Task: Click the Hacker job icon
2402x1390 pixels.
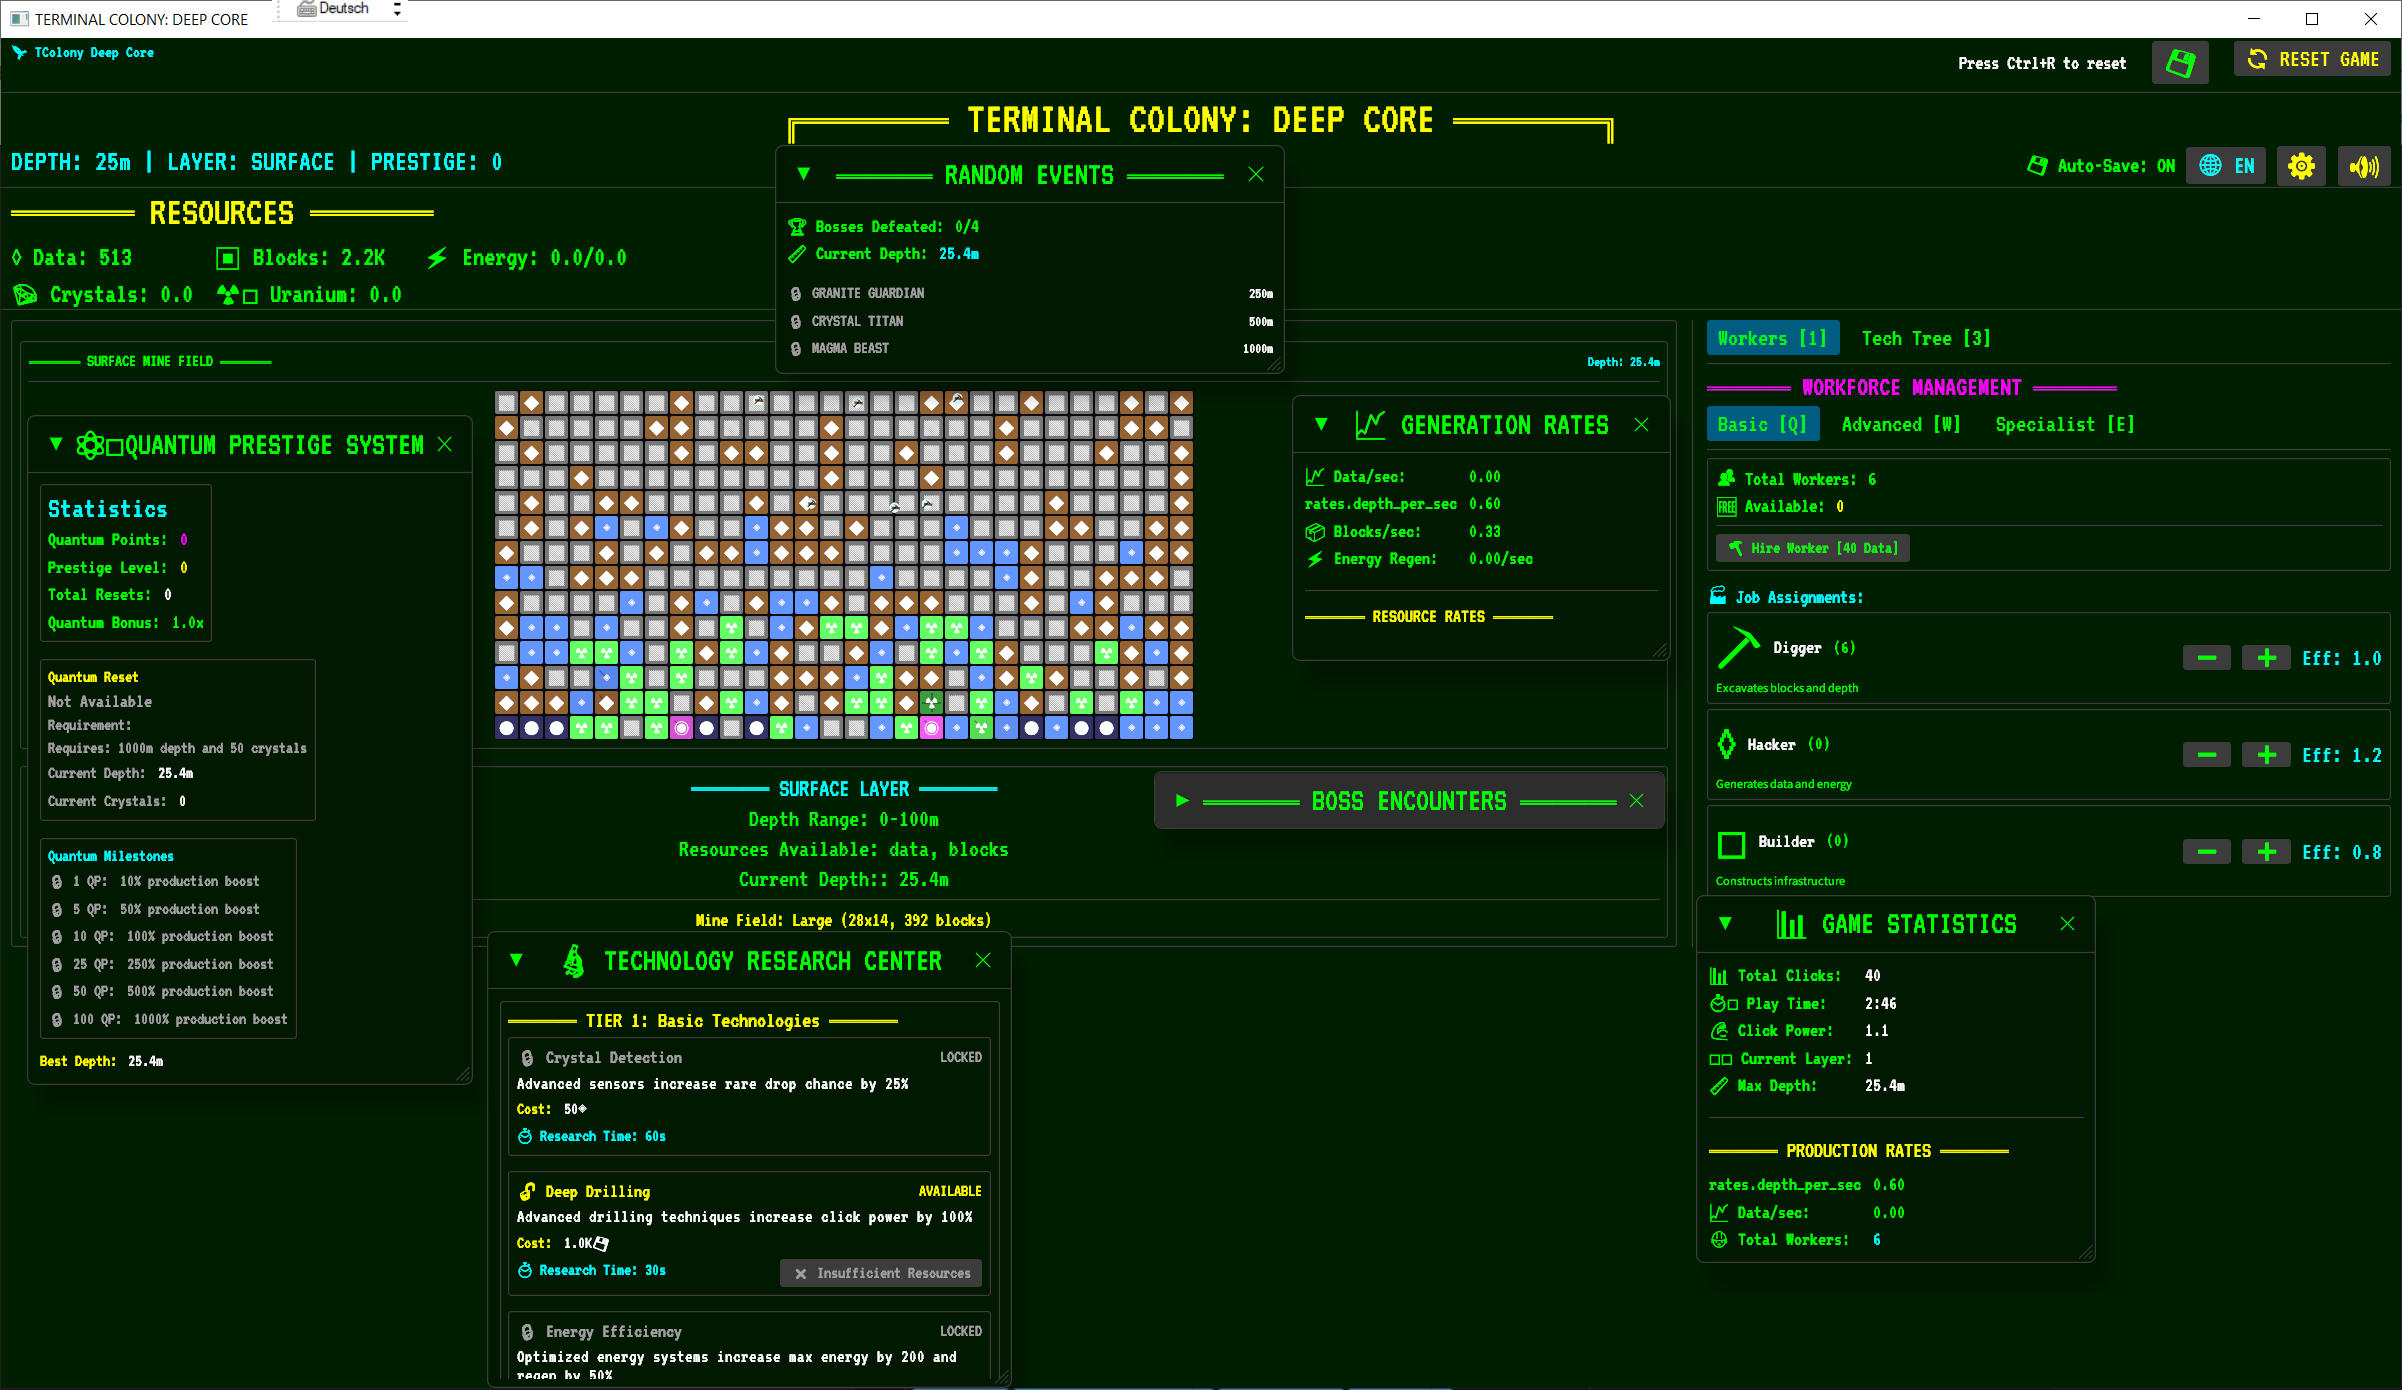Action: point(1726,744)
